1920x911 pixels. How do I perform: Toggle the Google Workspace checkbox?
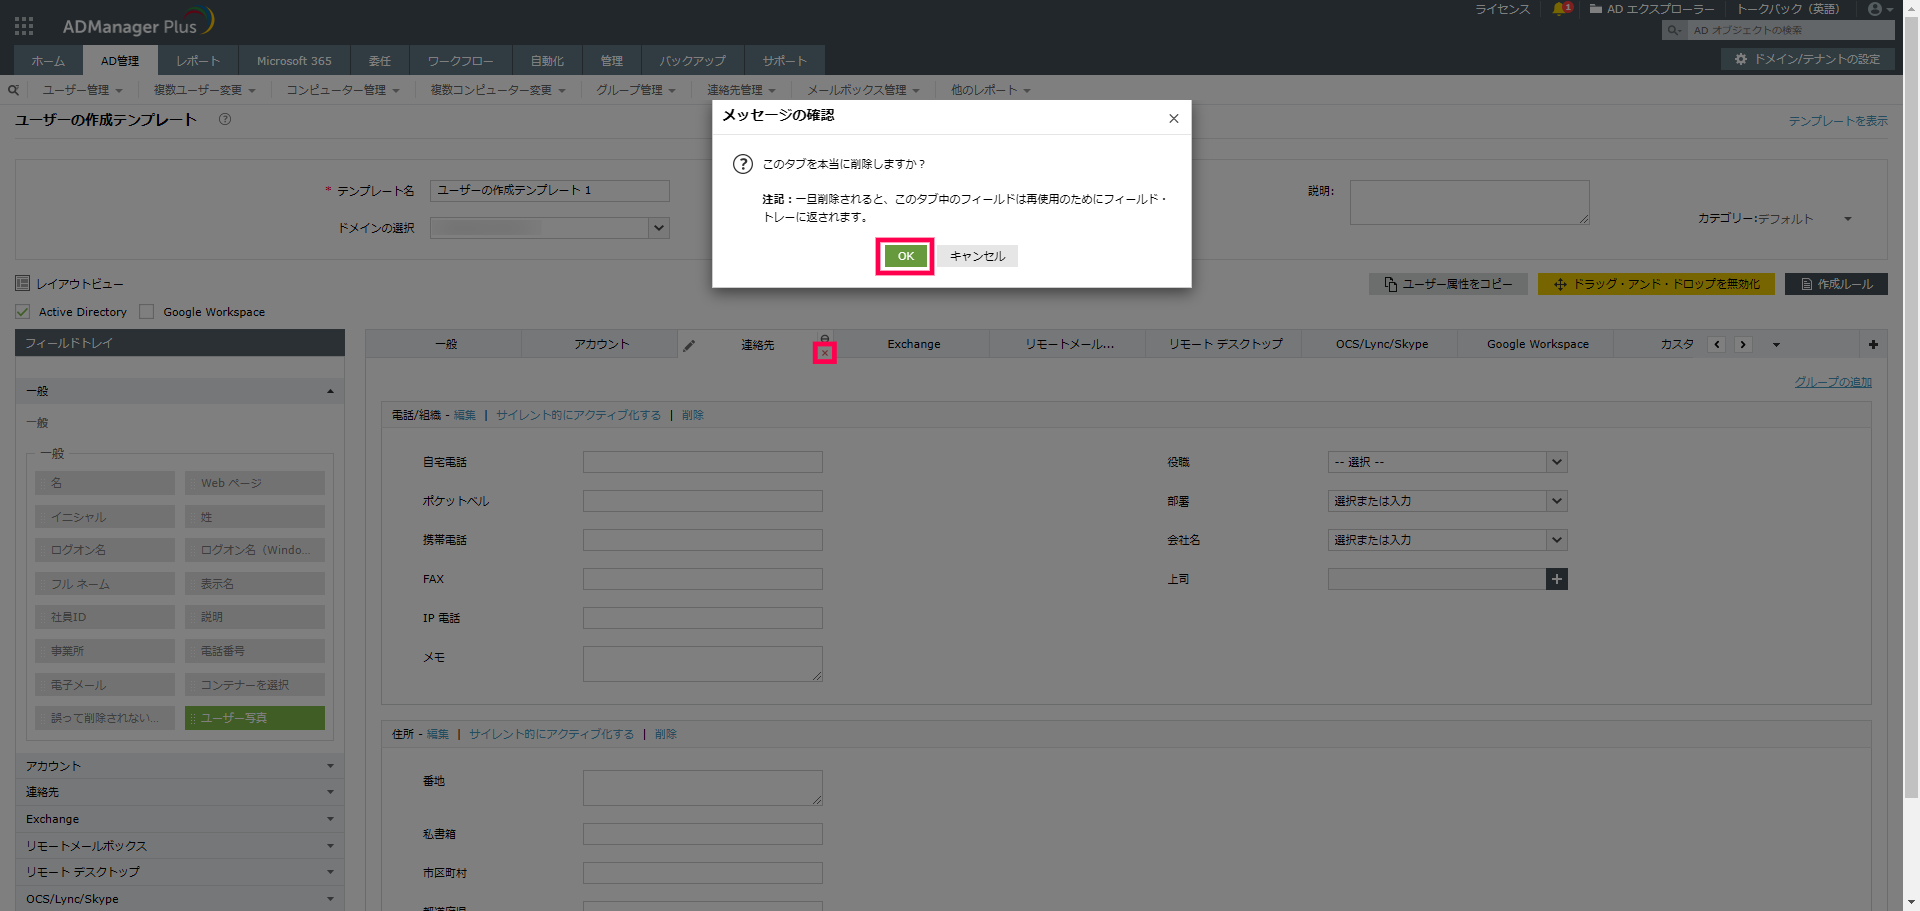(147, 312)
